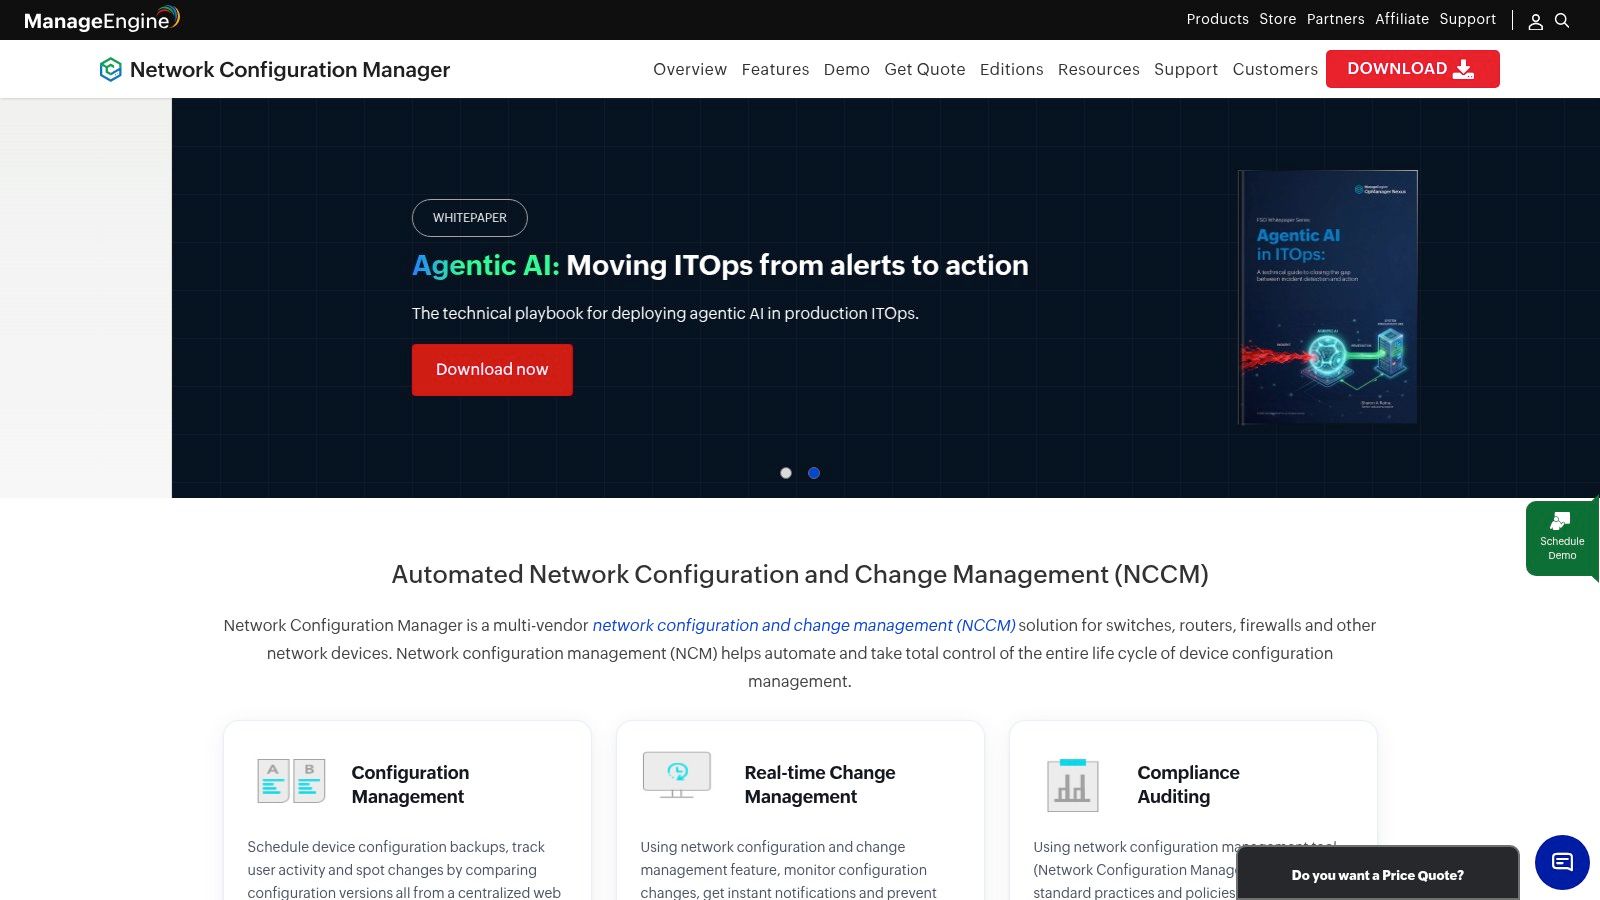Click the Network Configuration Manager hexagon logo
Screen dimensions: 1600x900
[111, 69]
